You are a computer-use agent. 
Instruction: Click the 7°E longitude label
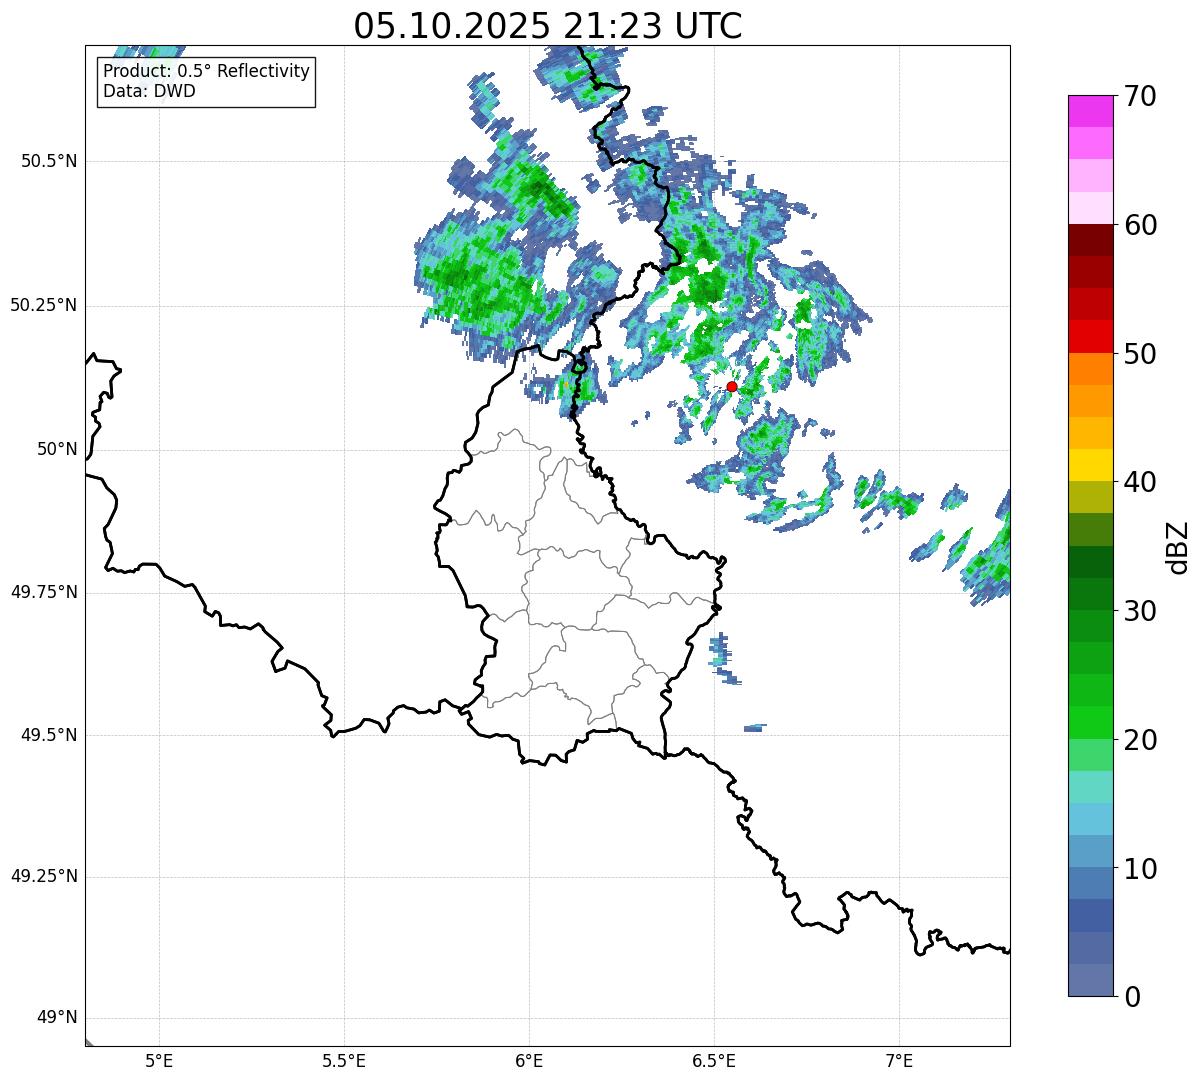(899, 1060)
